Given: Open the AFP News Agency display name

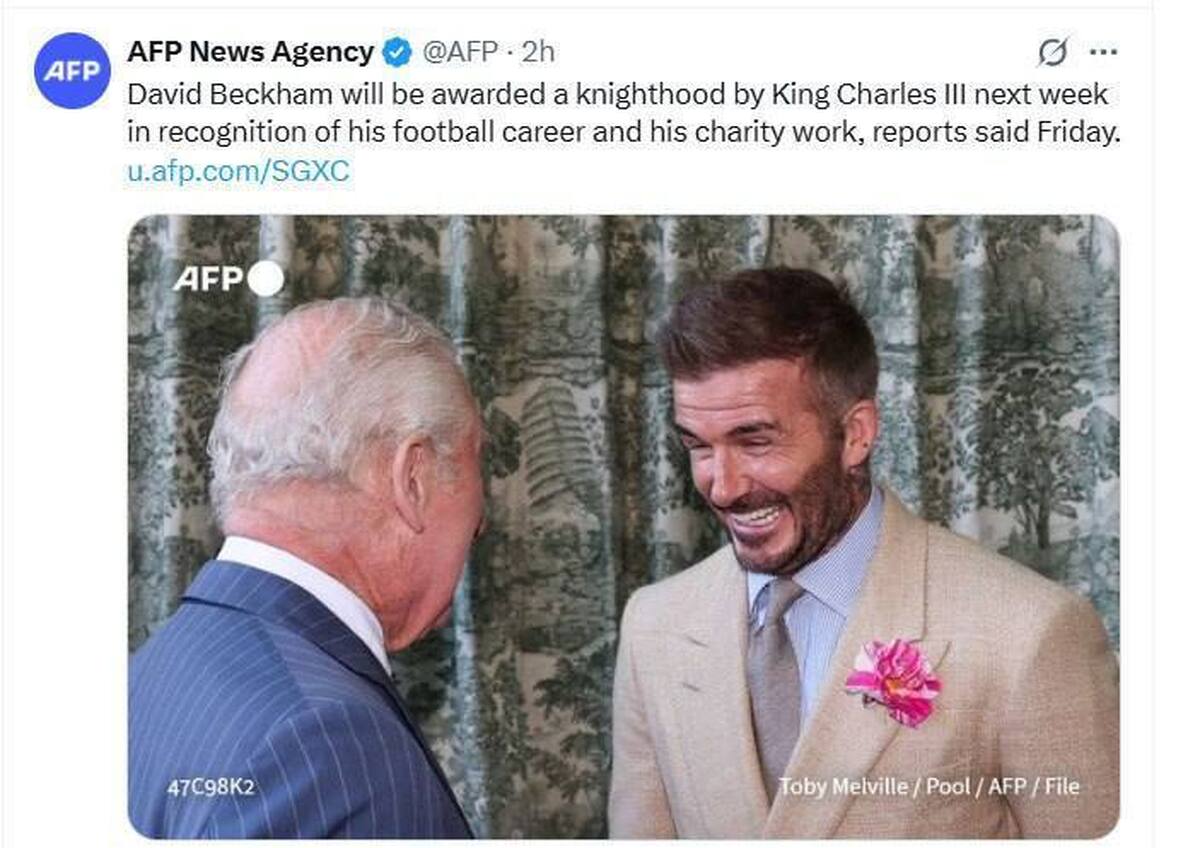Looking at the screenshot, I should tap(250, 52).
